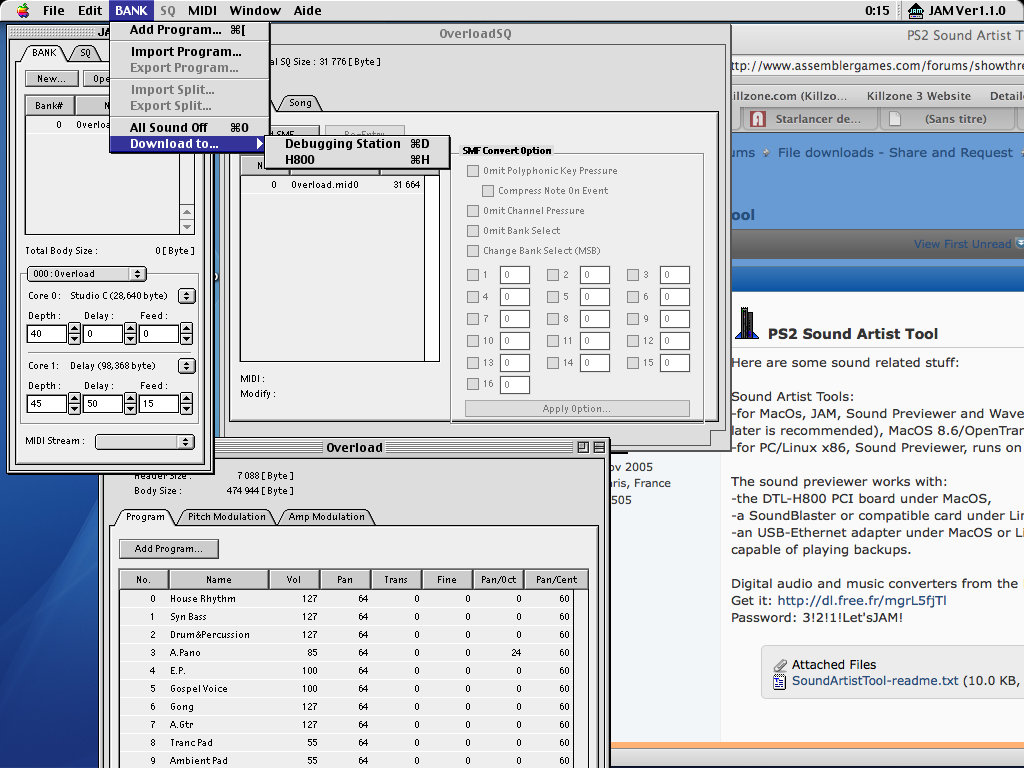The height and width of the screenshot is (768, 1024).
Task: Switch to the Amp Modulation tab
Action: [327, 517]
